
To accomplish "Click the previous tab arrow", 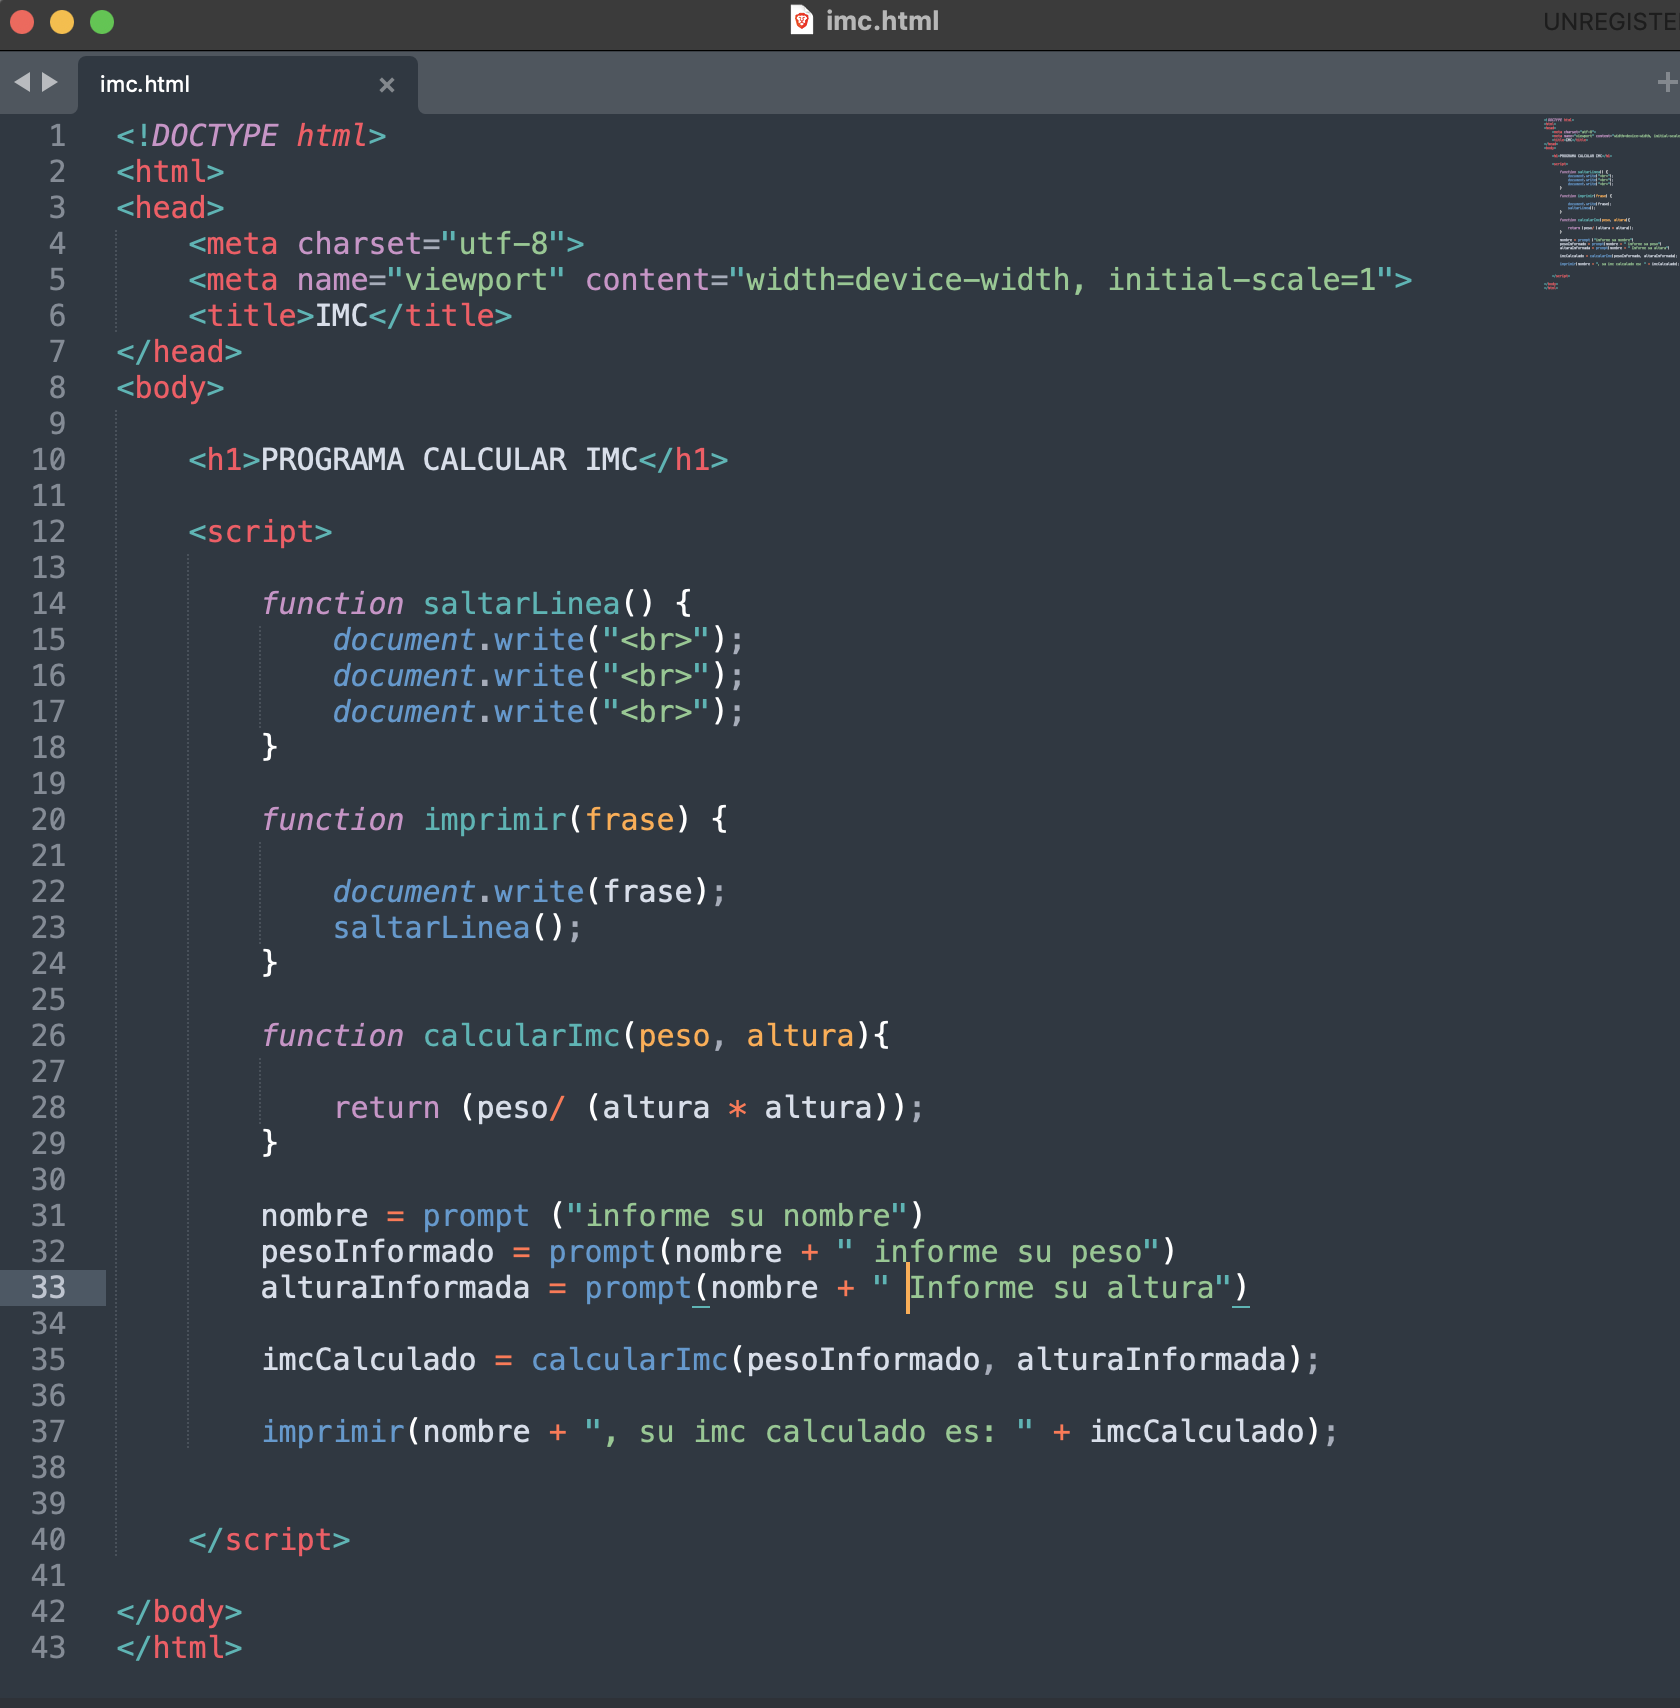I will (x=22, y=83).
